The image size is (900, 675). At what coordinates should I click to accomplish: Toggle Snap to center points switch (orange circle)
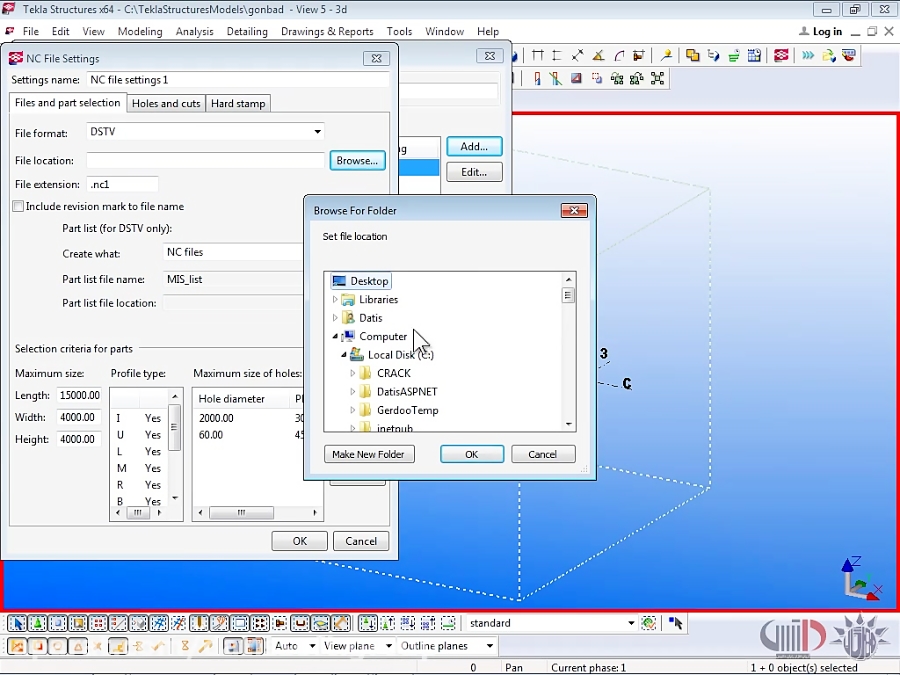point(57,646)
